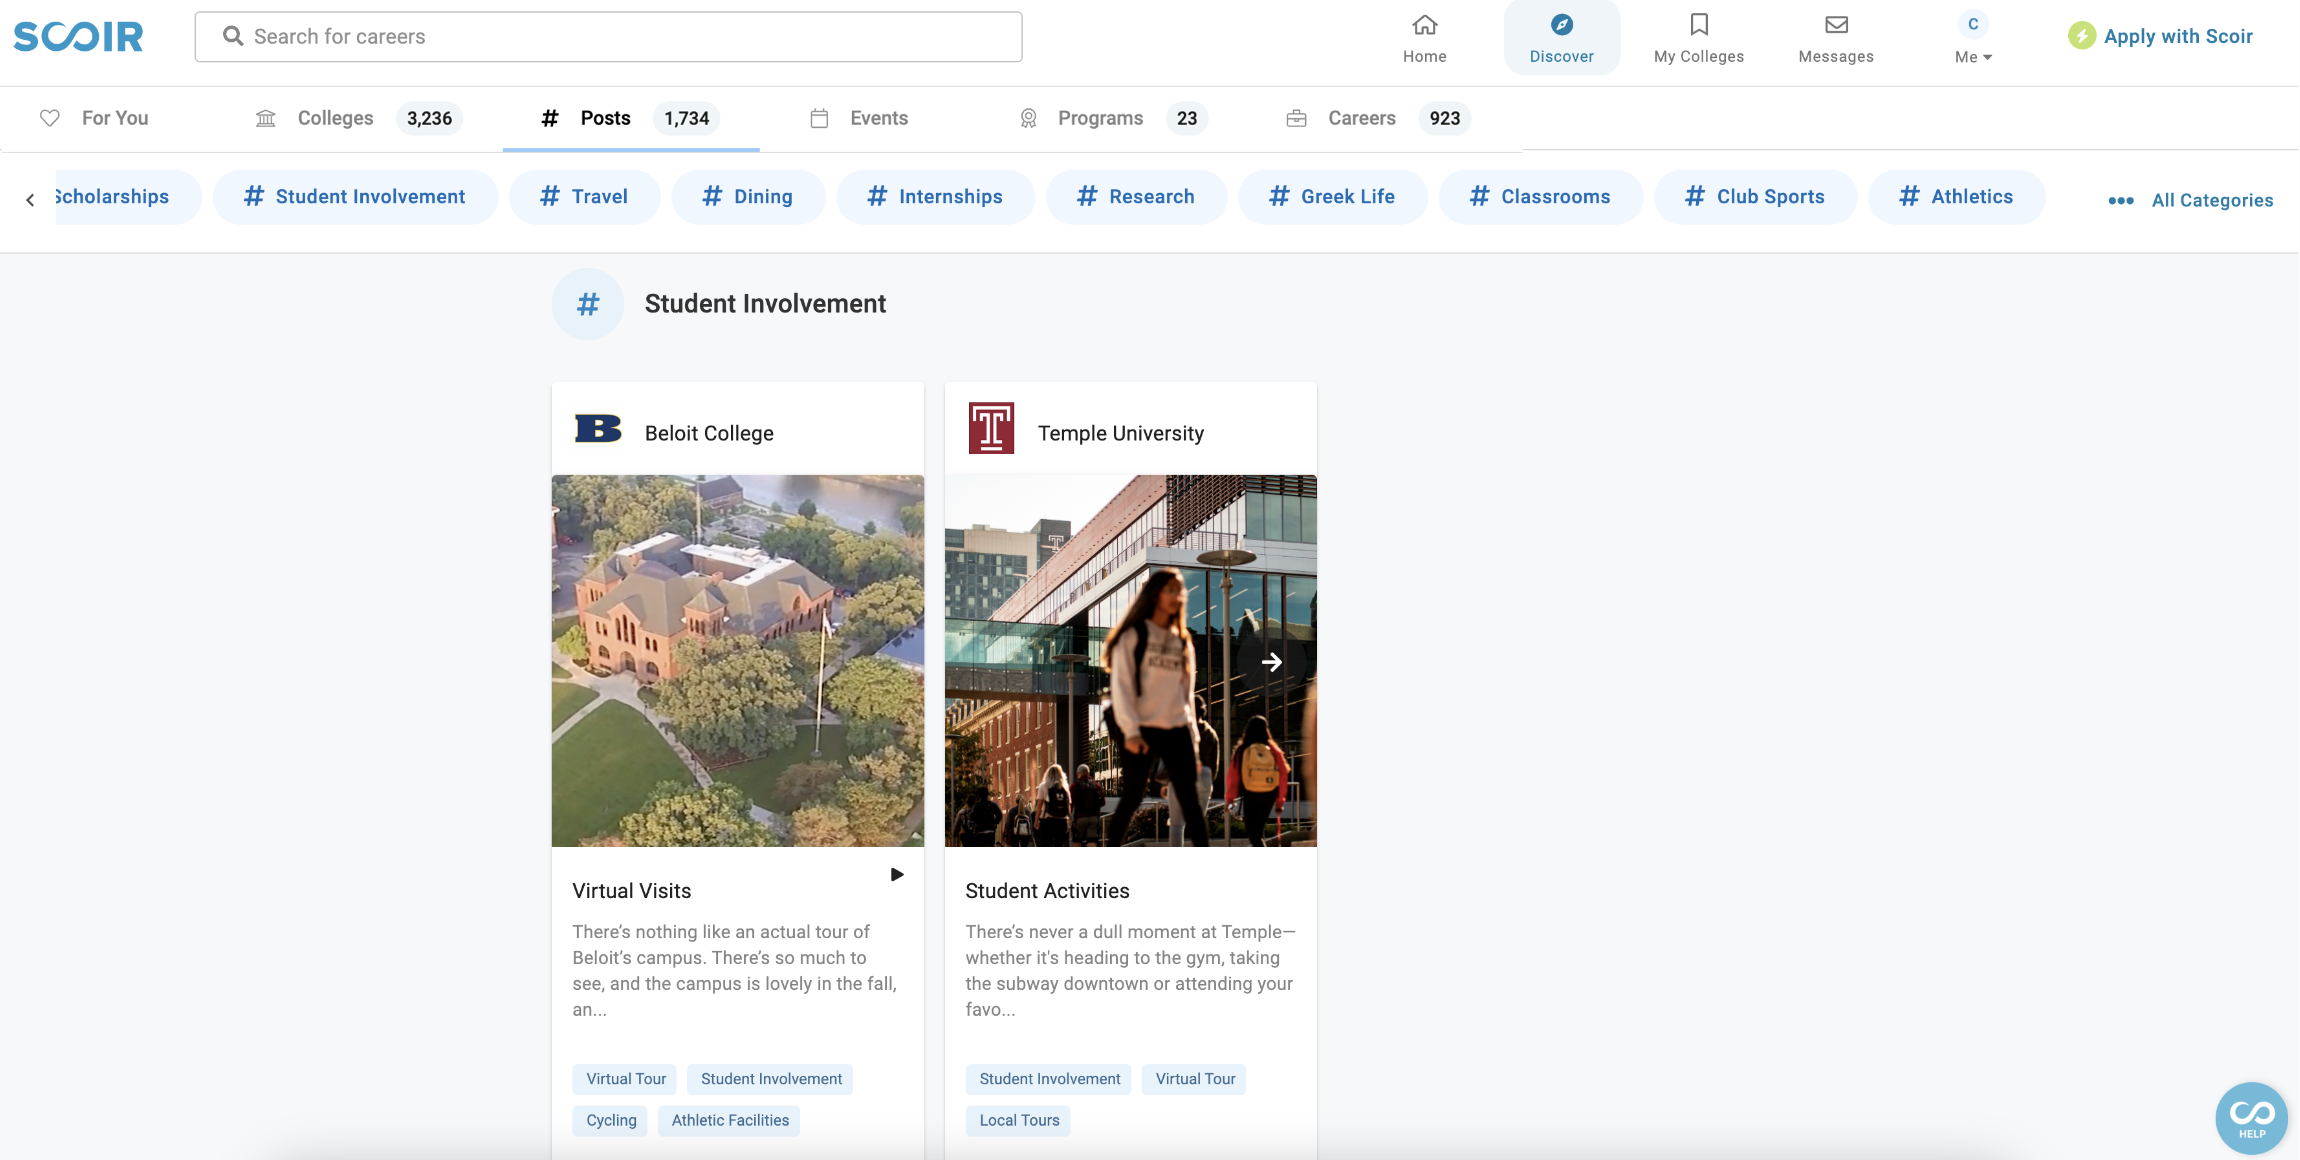Switch to the Colleges tab
2300x1160 pixels.
click(358, 118)
